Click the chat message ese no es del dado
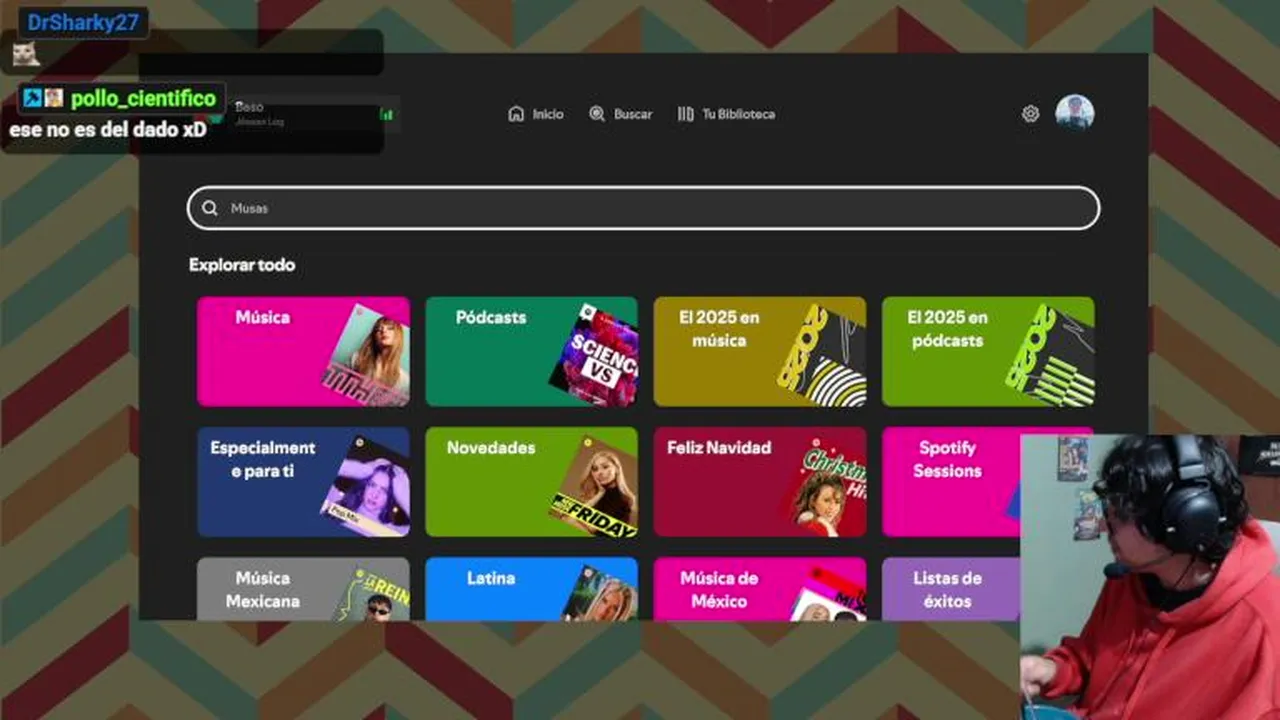The height and width of the screenshot is (720, 1280). (108, 130)
